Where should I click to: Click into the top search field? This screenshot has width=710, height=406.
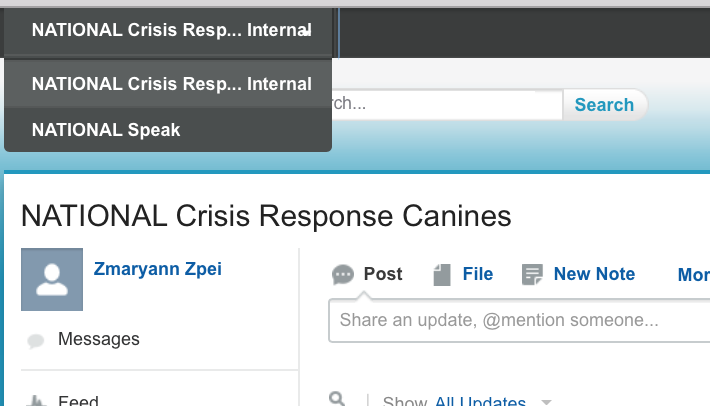pos(445,104)
